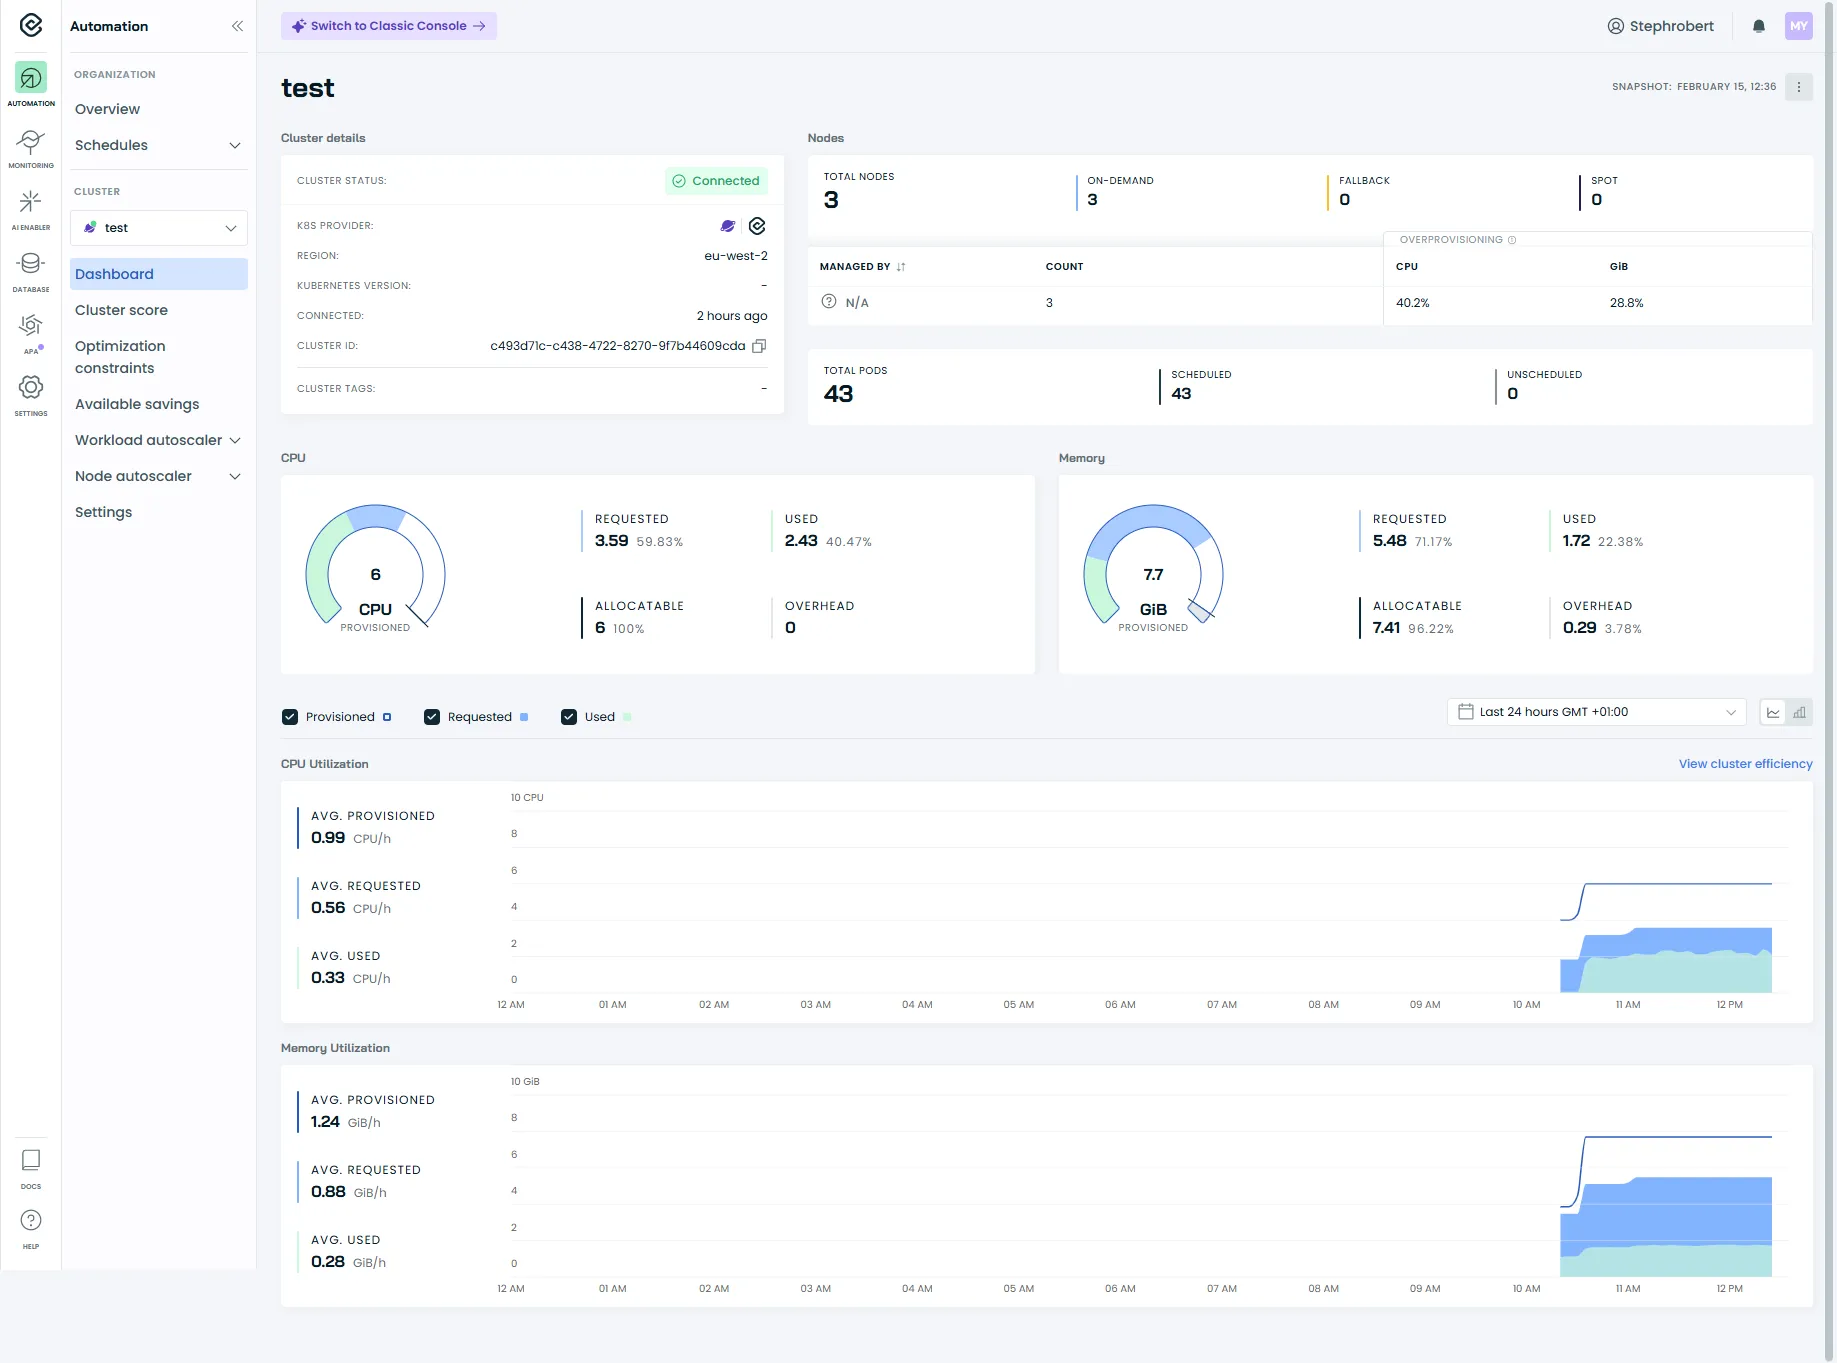Image resolution: width=1837 pixels, height=1363 pixels.
Task: Copy the cluster ID using copy icon
Action: 759,345
